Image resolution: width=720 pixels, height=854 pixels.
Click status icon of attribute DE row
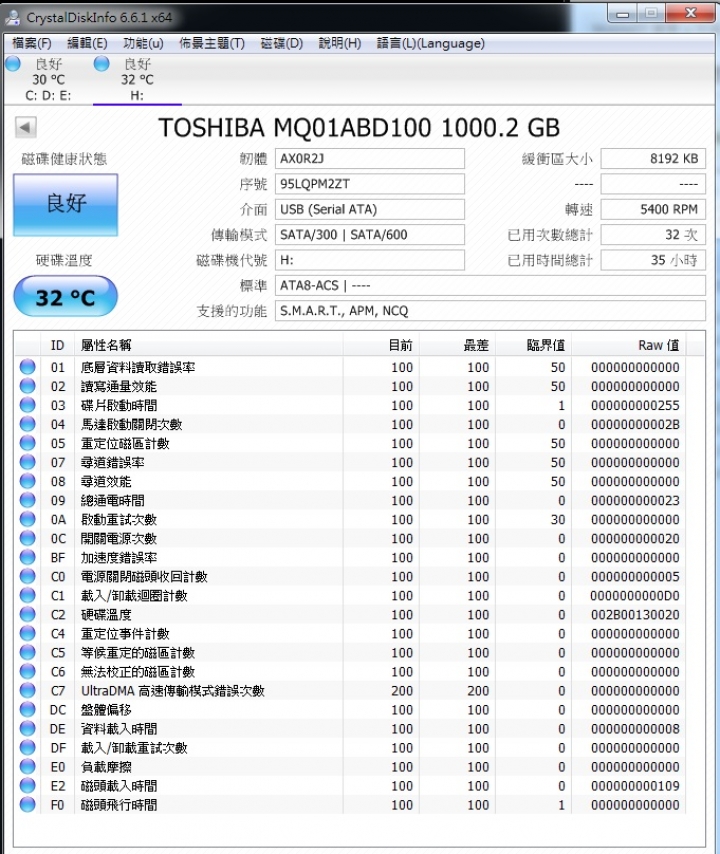[27, 729]
